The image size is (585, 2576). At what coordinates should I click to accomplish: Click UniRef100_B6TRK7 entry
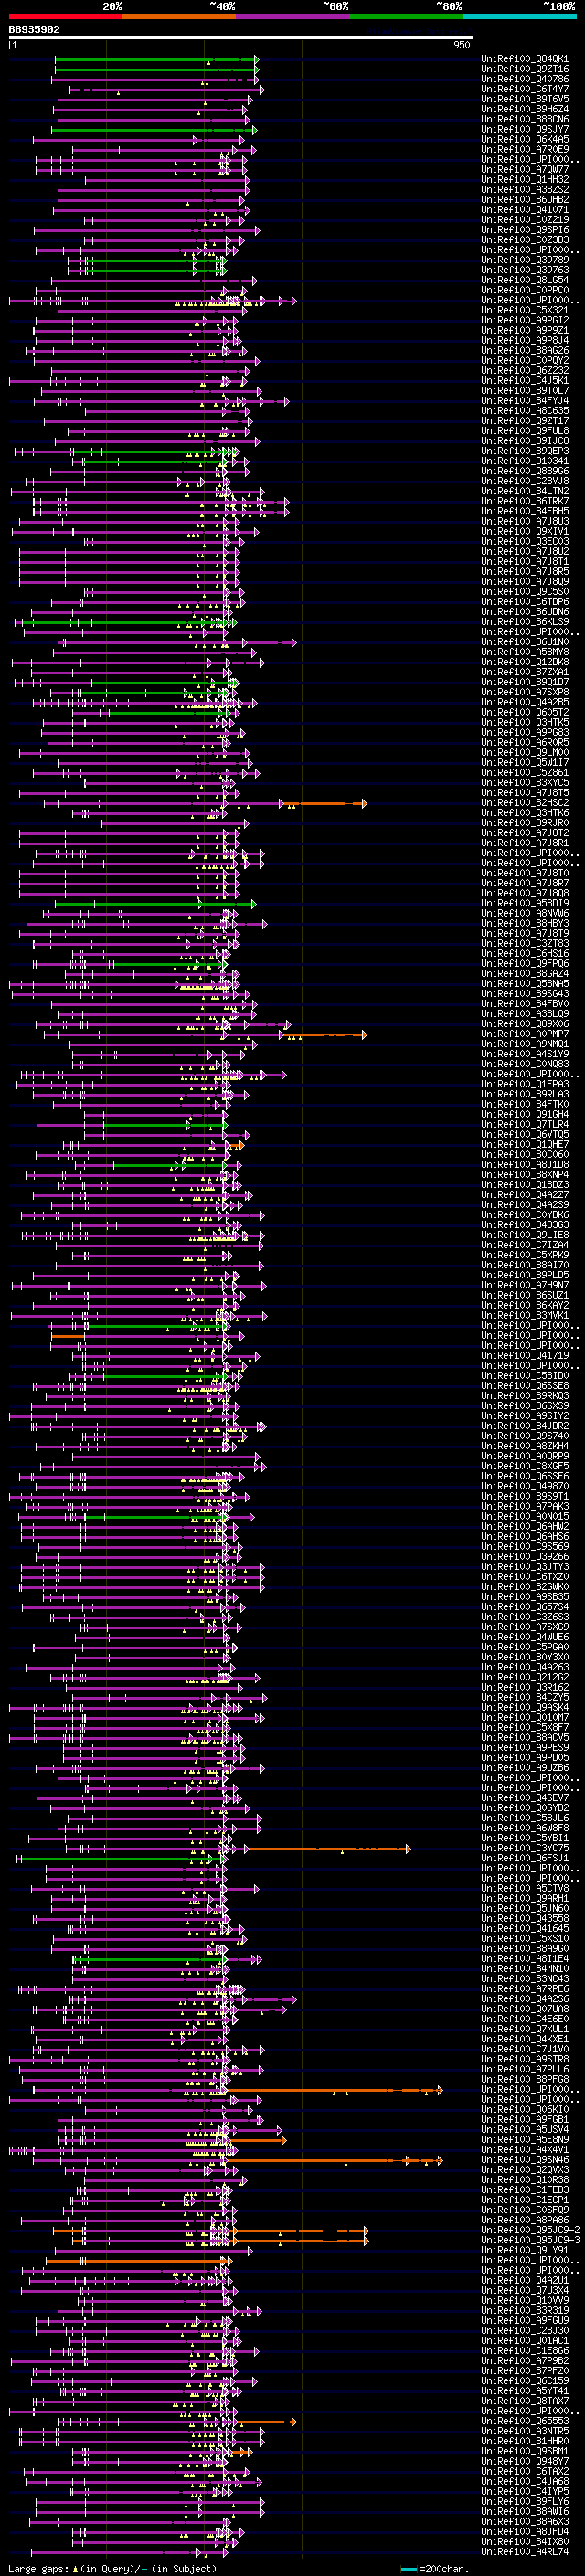[525, 501]
